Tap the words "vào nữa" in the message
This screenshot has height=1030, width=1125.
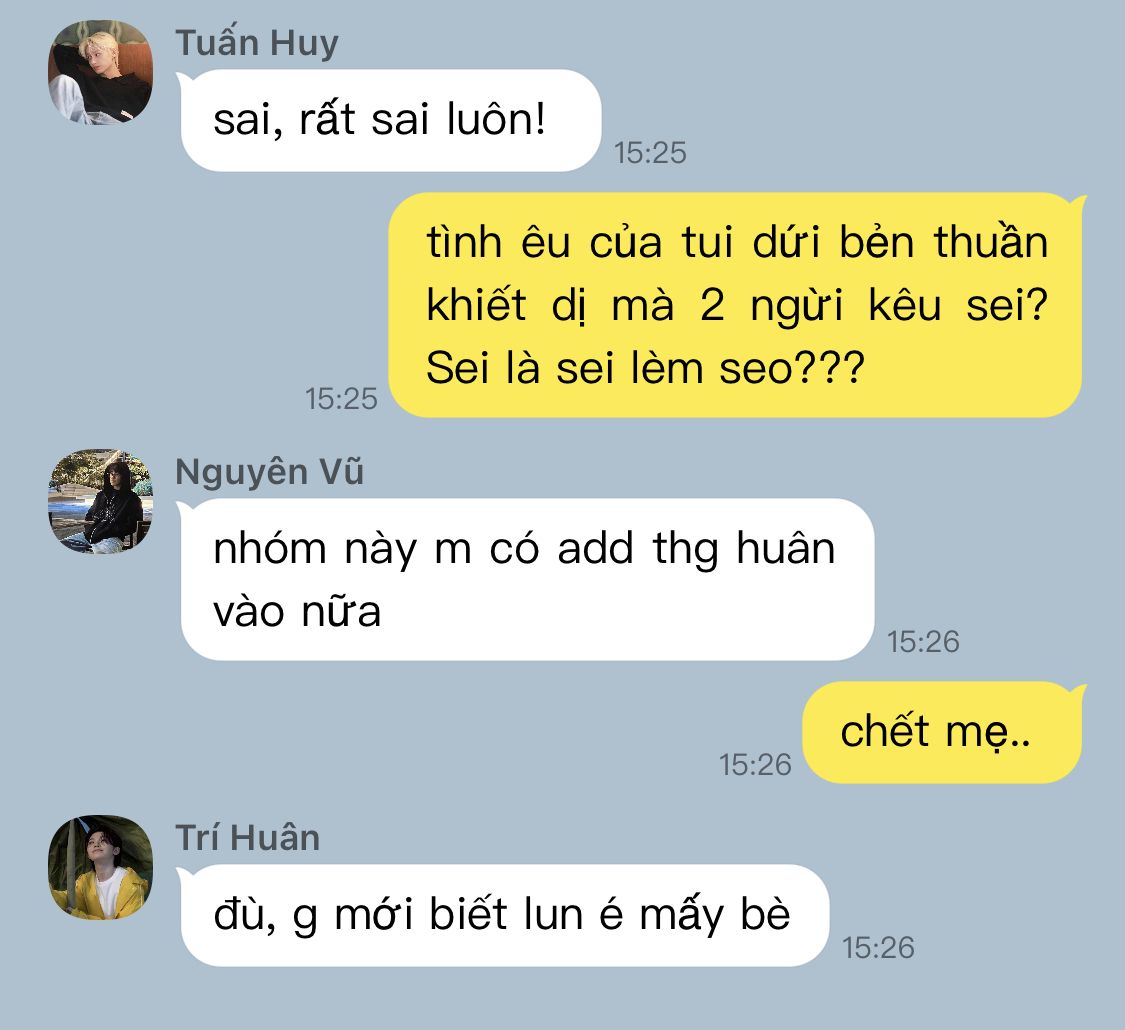pyautogui.click(x=296, y=612)
